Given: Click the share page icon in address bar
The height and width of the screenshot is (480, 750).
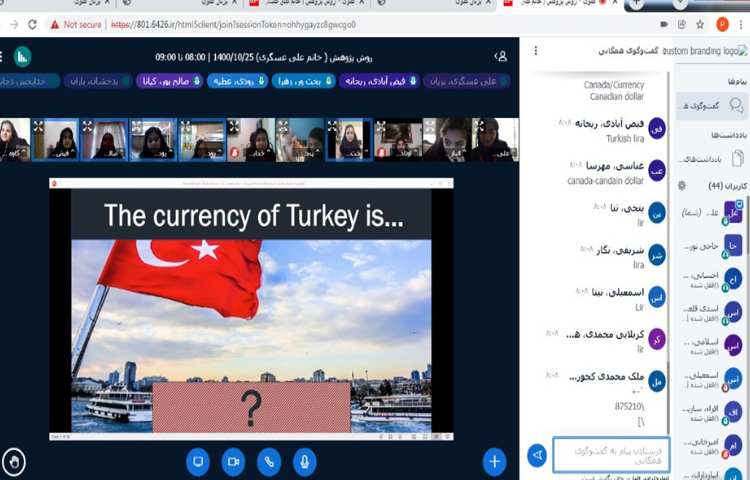Looking at the screenshot, I should point(682,24).
